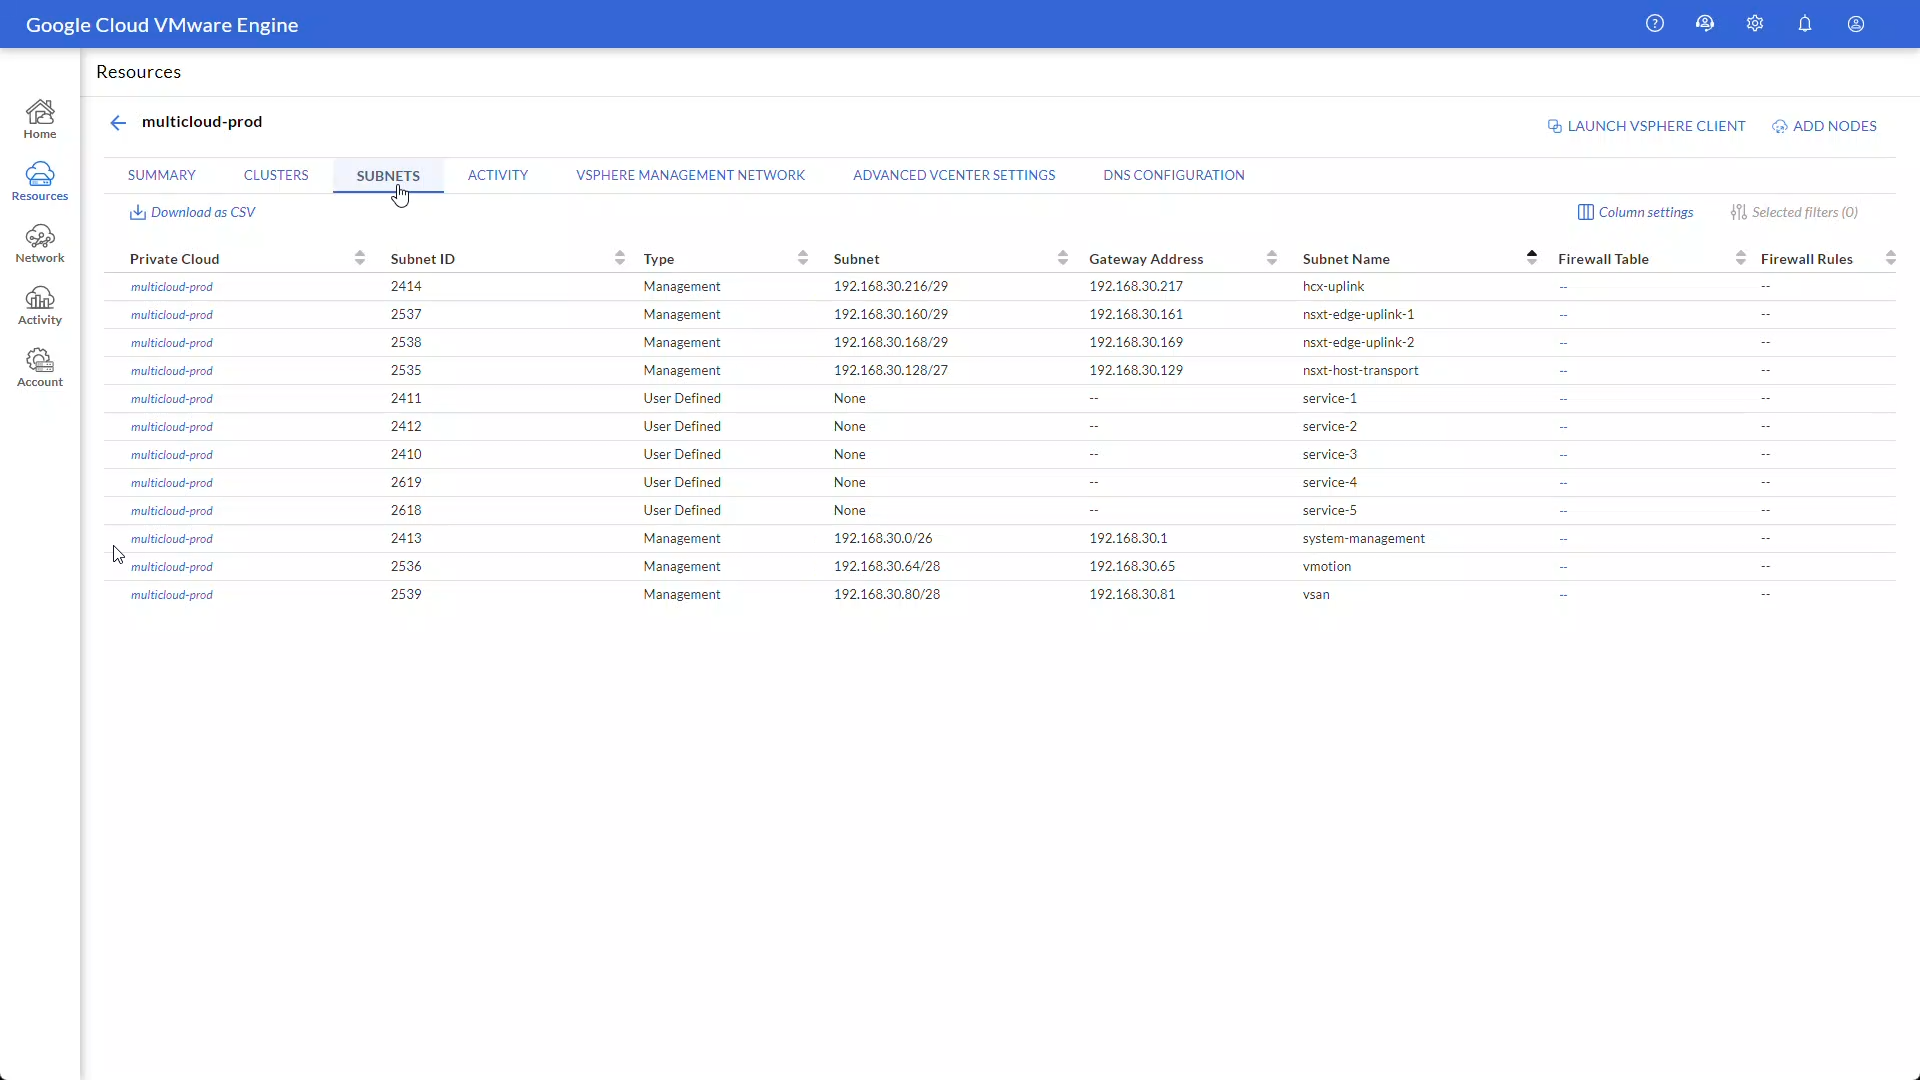The height and width of the screenshot is (1080, 1920).
Task: Switch to the Clusters tab
Action: (x=276, y=175)
